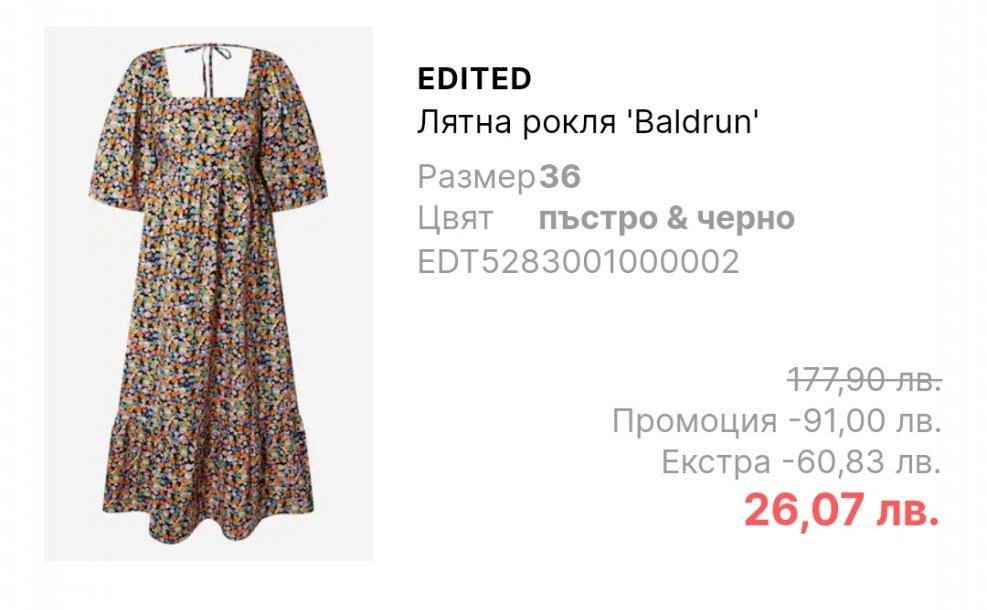Click the Цвят label
987x610 pixels.
455,219
